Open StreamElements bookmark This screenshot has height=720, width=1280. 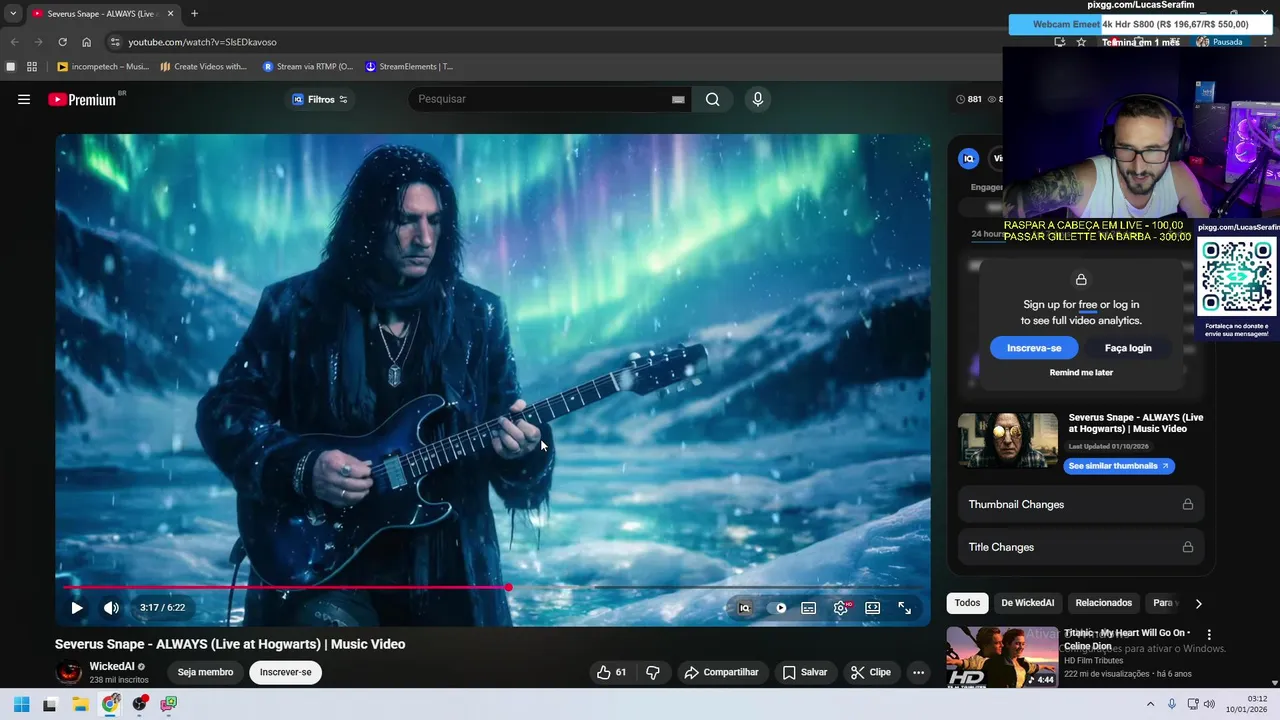(x=409, y=67)
